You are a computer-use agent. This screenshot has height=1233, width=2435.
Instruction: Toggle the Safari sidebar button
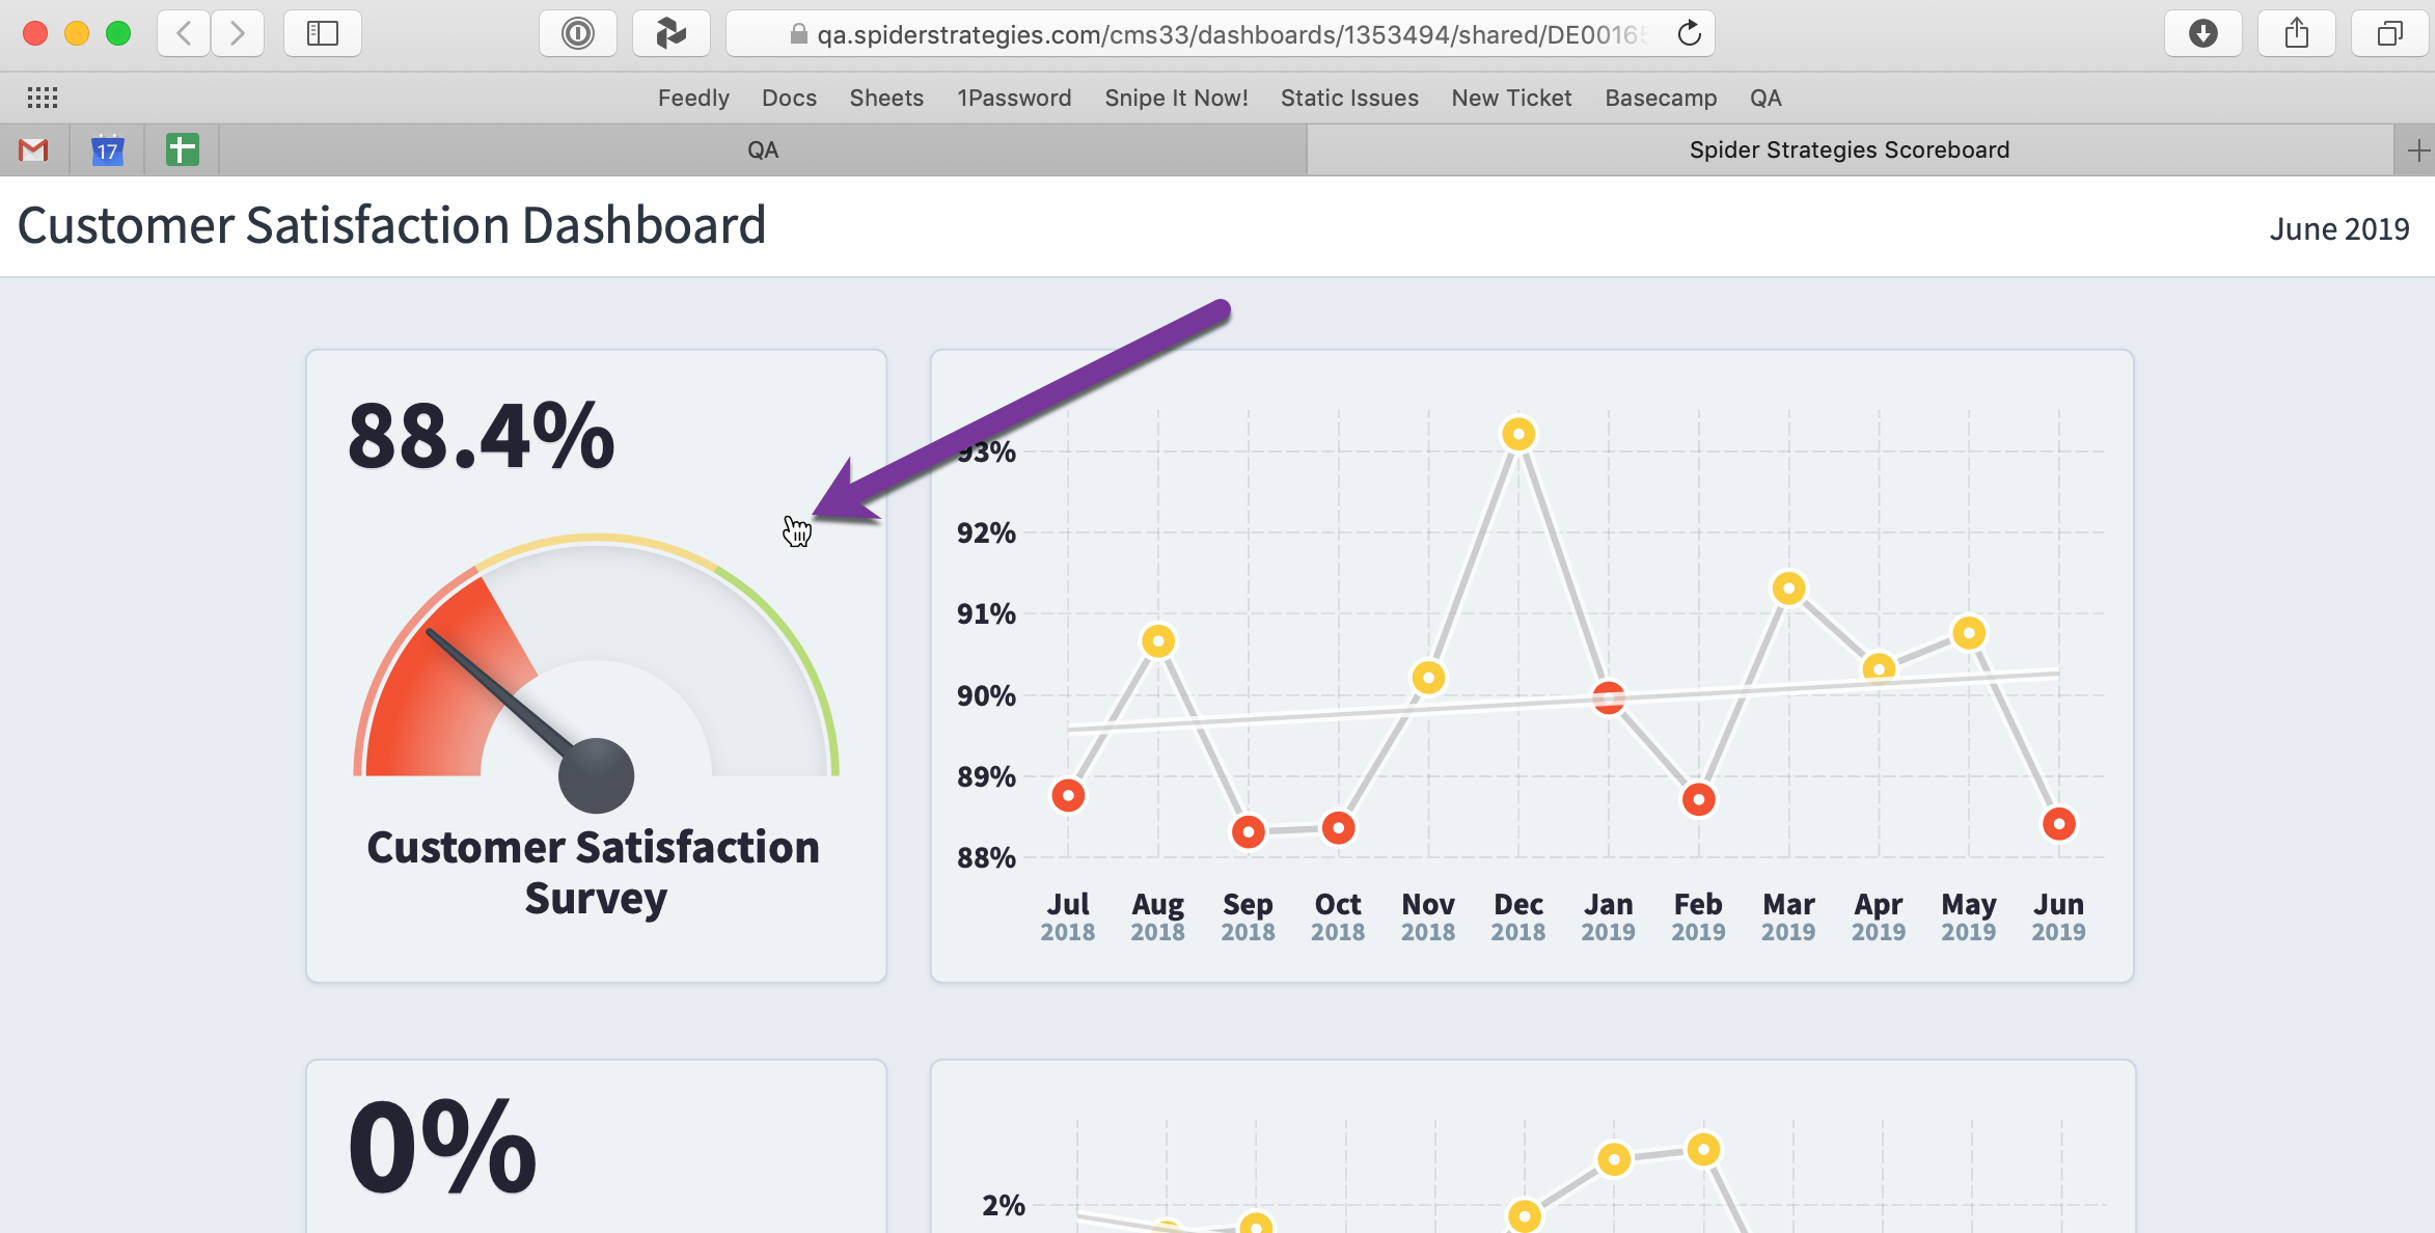click(x=322, y=34)
